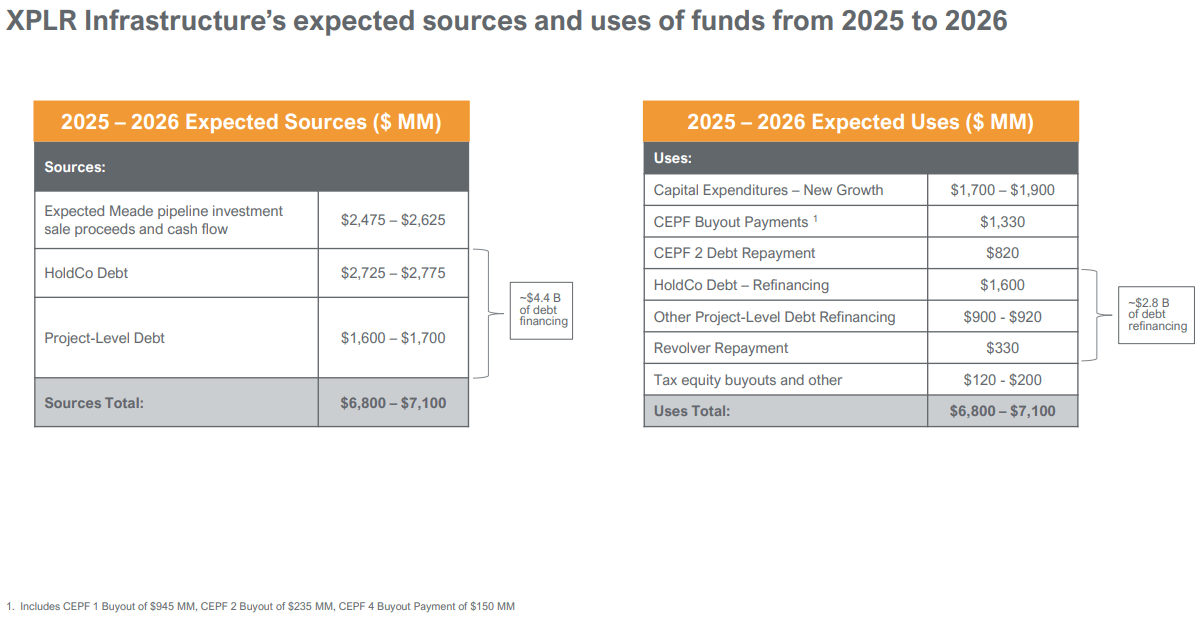Select the '2025 – 2026 Expected Sources' header
The image size is (1200, 617).
click(251, 121)
